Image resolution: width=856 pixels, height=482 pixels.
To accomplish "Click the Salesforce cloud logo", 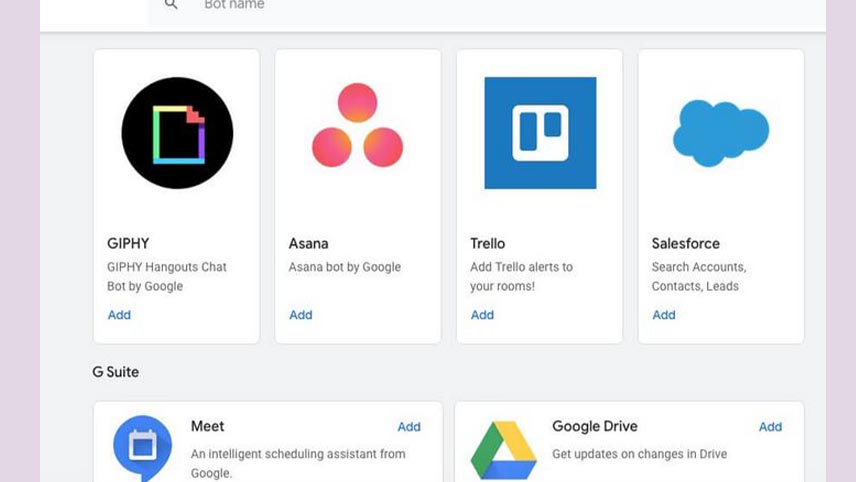I will (x=721, y=133).
